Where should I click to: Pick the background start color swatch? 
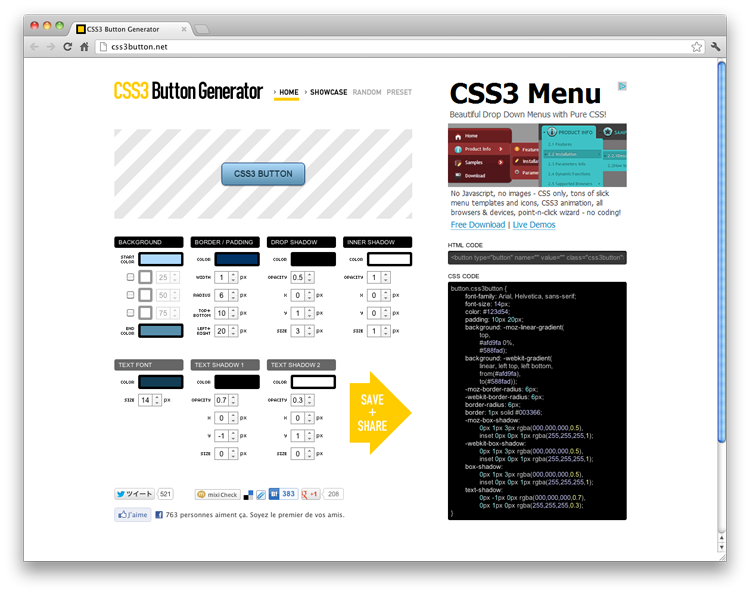point(161,259)
